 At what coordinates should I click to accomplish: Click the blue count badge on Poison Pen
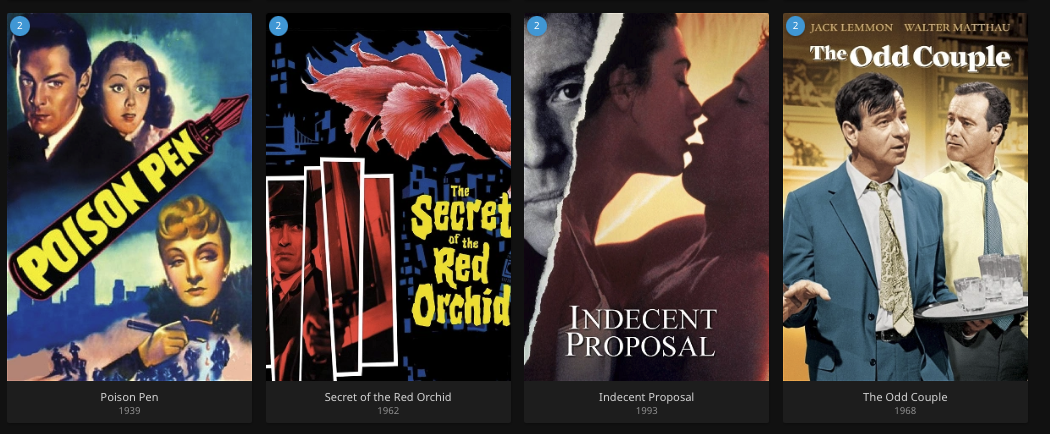[20, 26]
